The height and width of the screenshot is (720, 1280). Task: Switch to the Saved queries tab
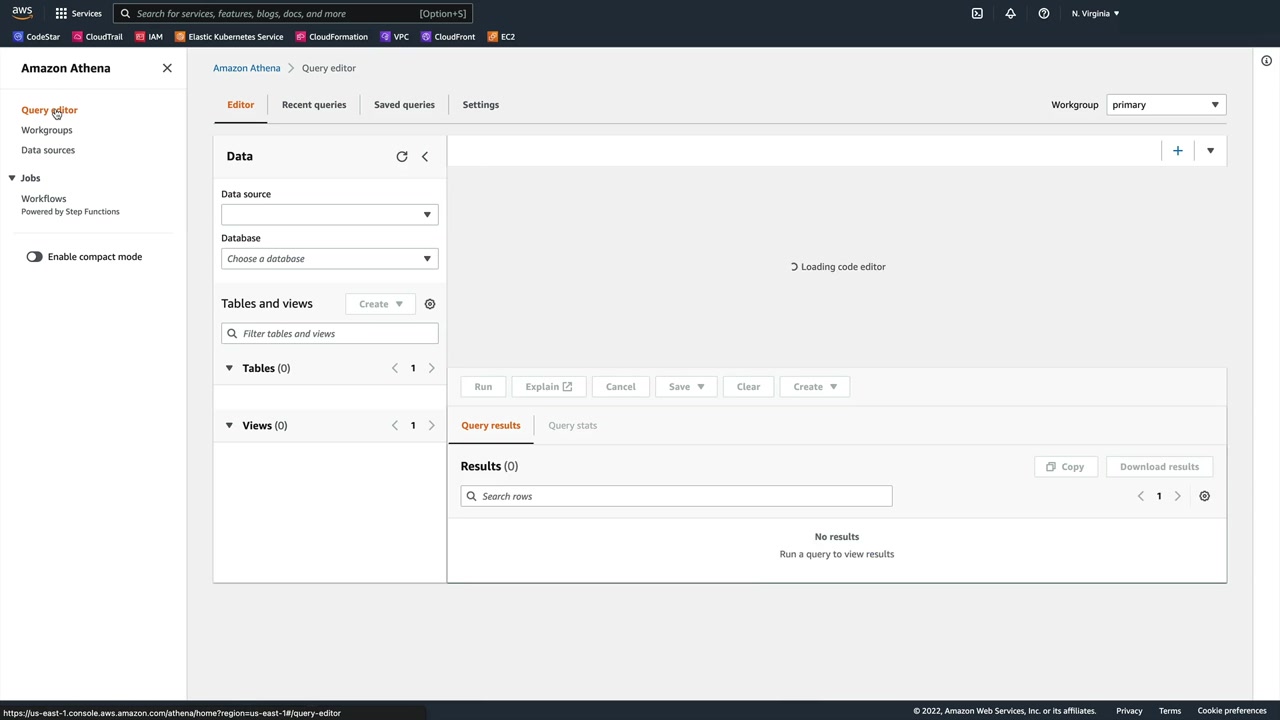[x=404, y=105]
